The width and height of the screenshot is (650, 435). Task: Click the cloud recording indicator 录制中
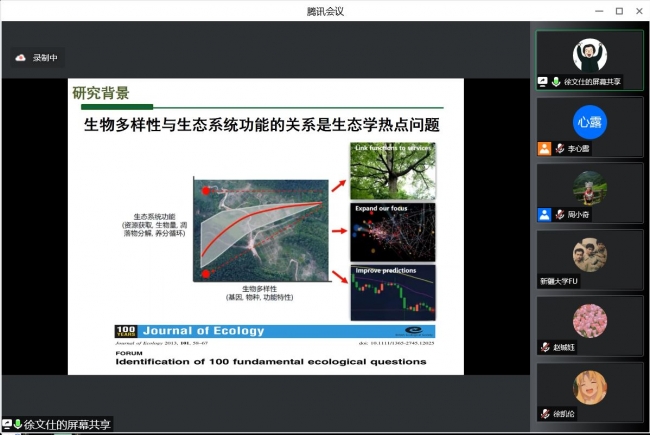38,58
